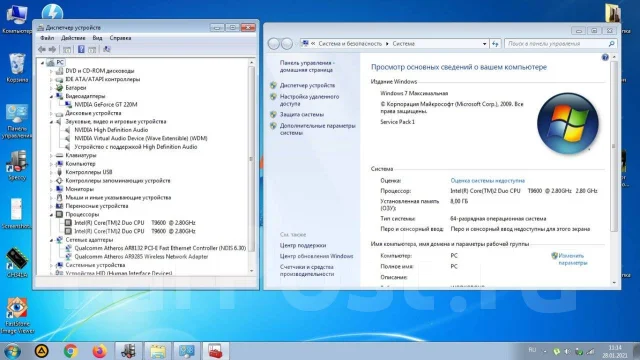Open Диспетчер устройств link in sidebar
This screenshot has height=360, width=640.
(307, 85)
